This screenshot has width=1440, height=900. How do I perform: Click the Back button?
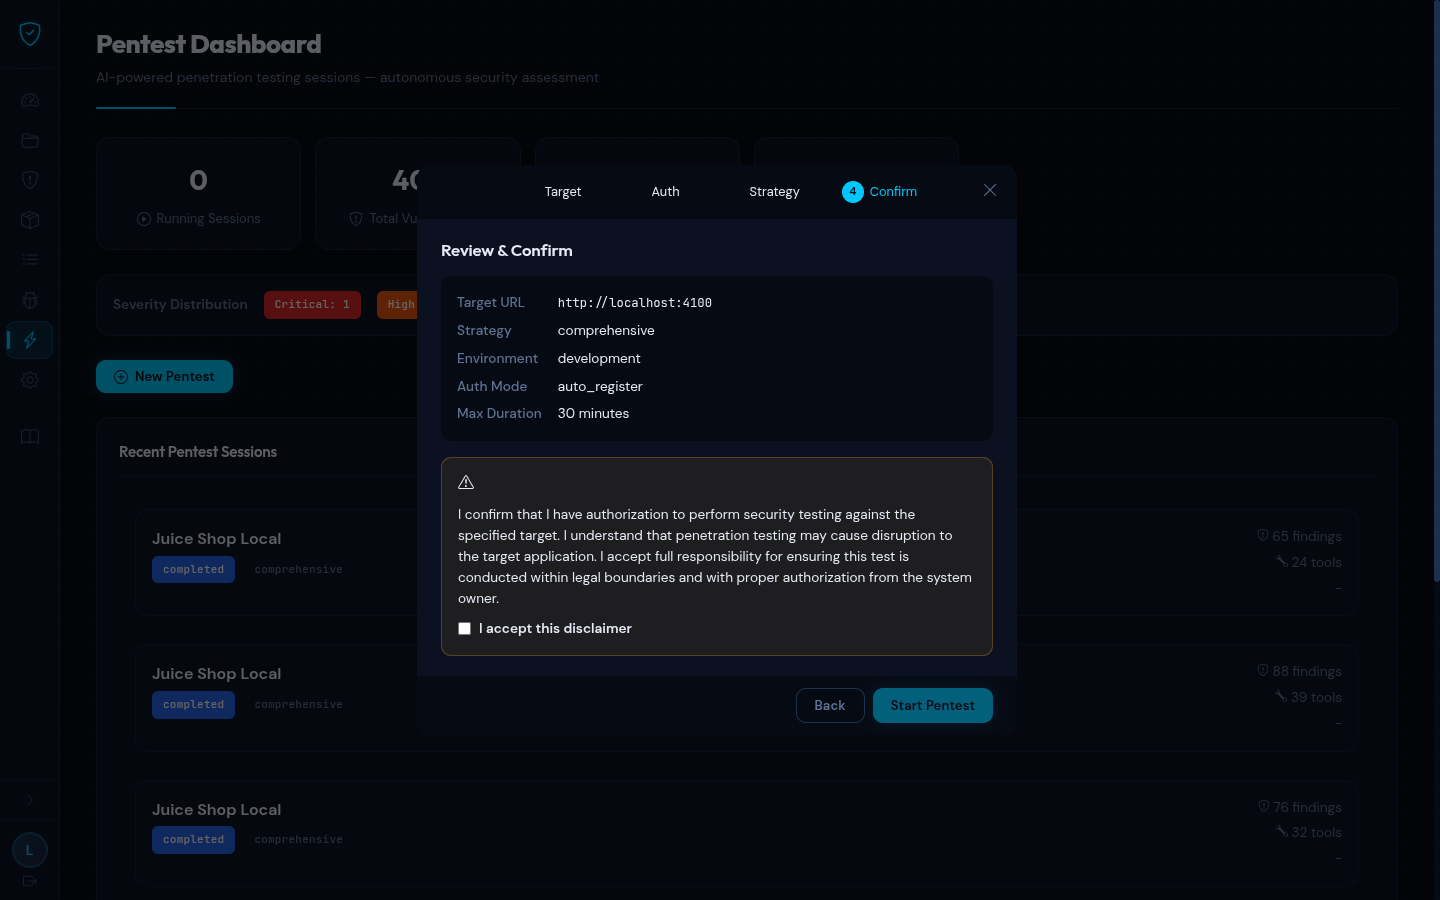[x=829, y=706]
